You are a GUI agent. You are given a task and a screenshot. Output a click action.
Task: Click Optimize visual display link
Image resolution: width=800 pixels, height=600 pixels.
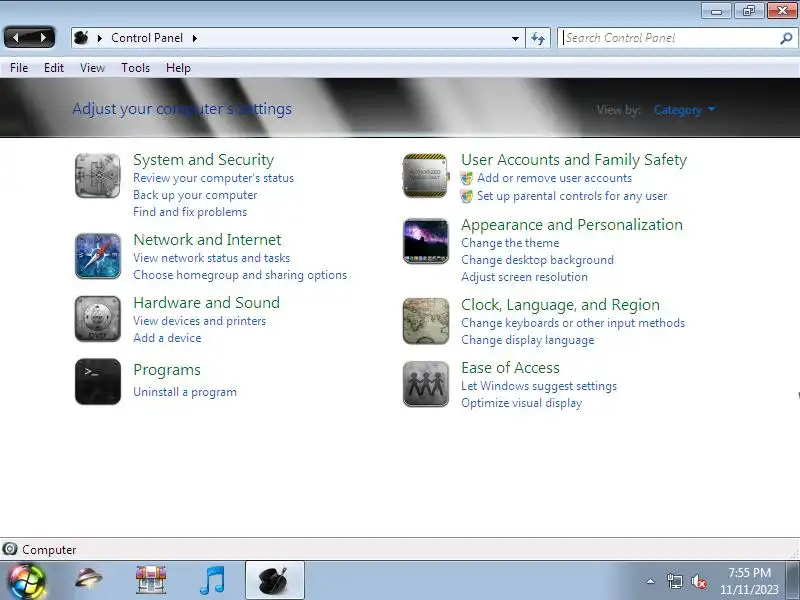pyautogui.click(x=521, y=403)
